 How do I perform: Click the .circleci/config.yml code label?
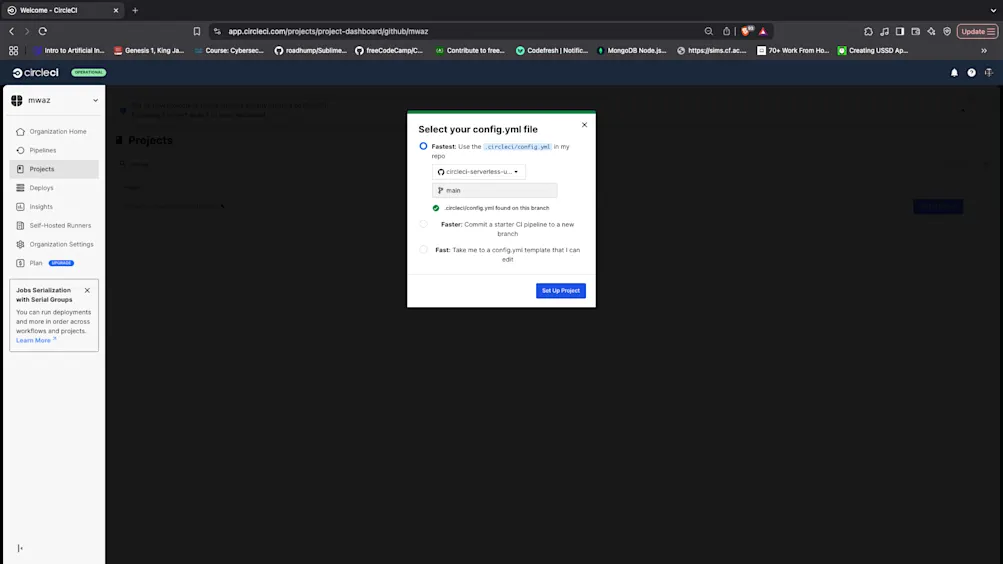(517, 146)
